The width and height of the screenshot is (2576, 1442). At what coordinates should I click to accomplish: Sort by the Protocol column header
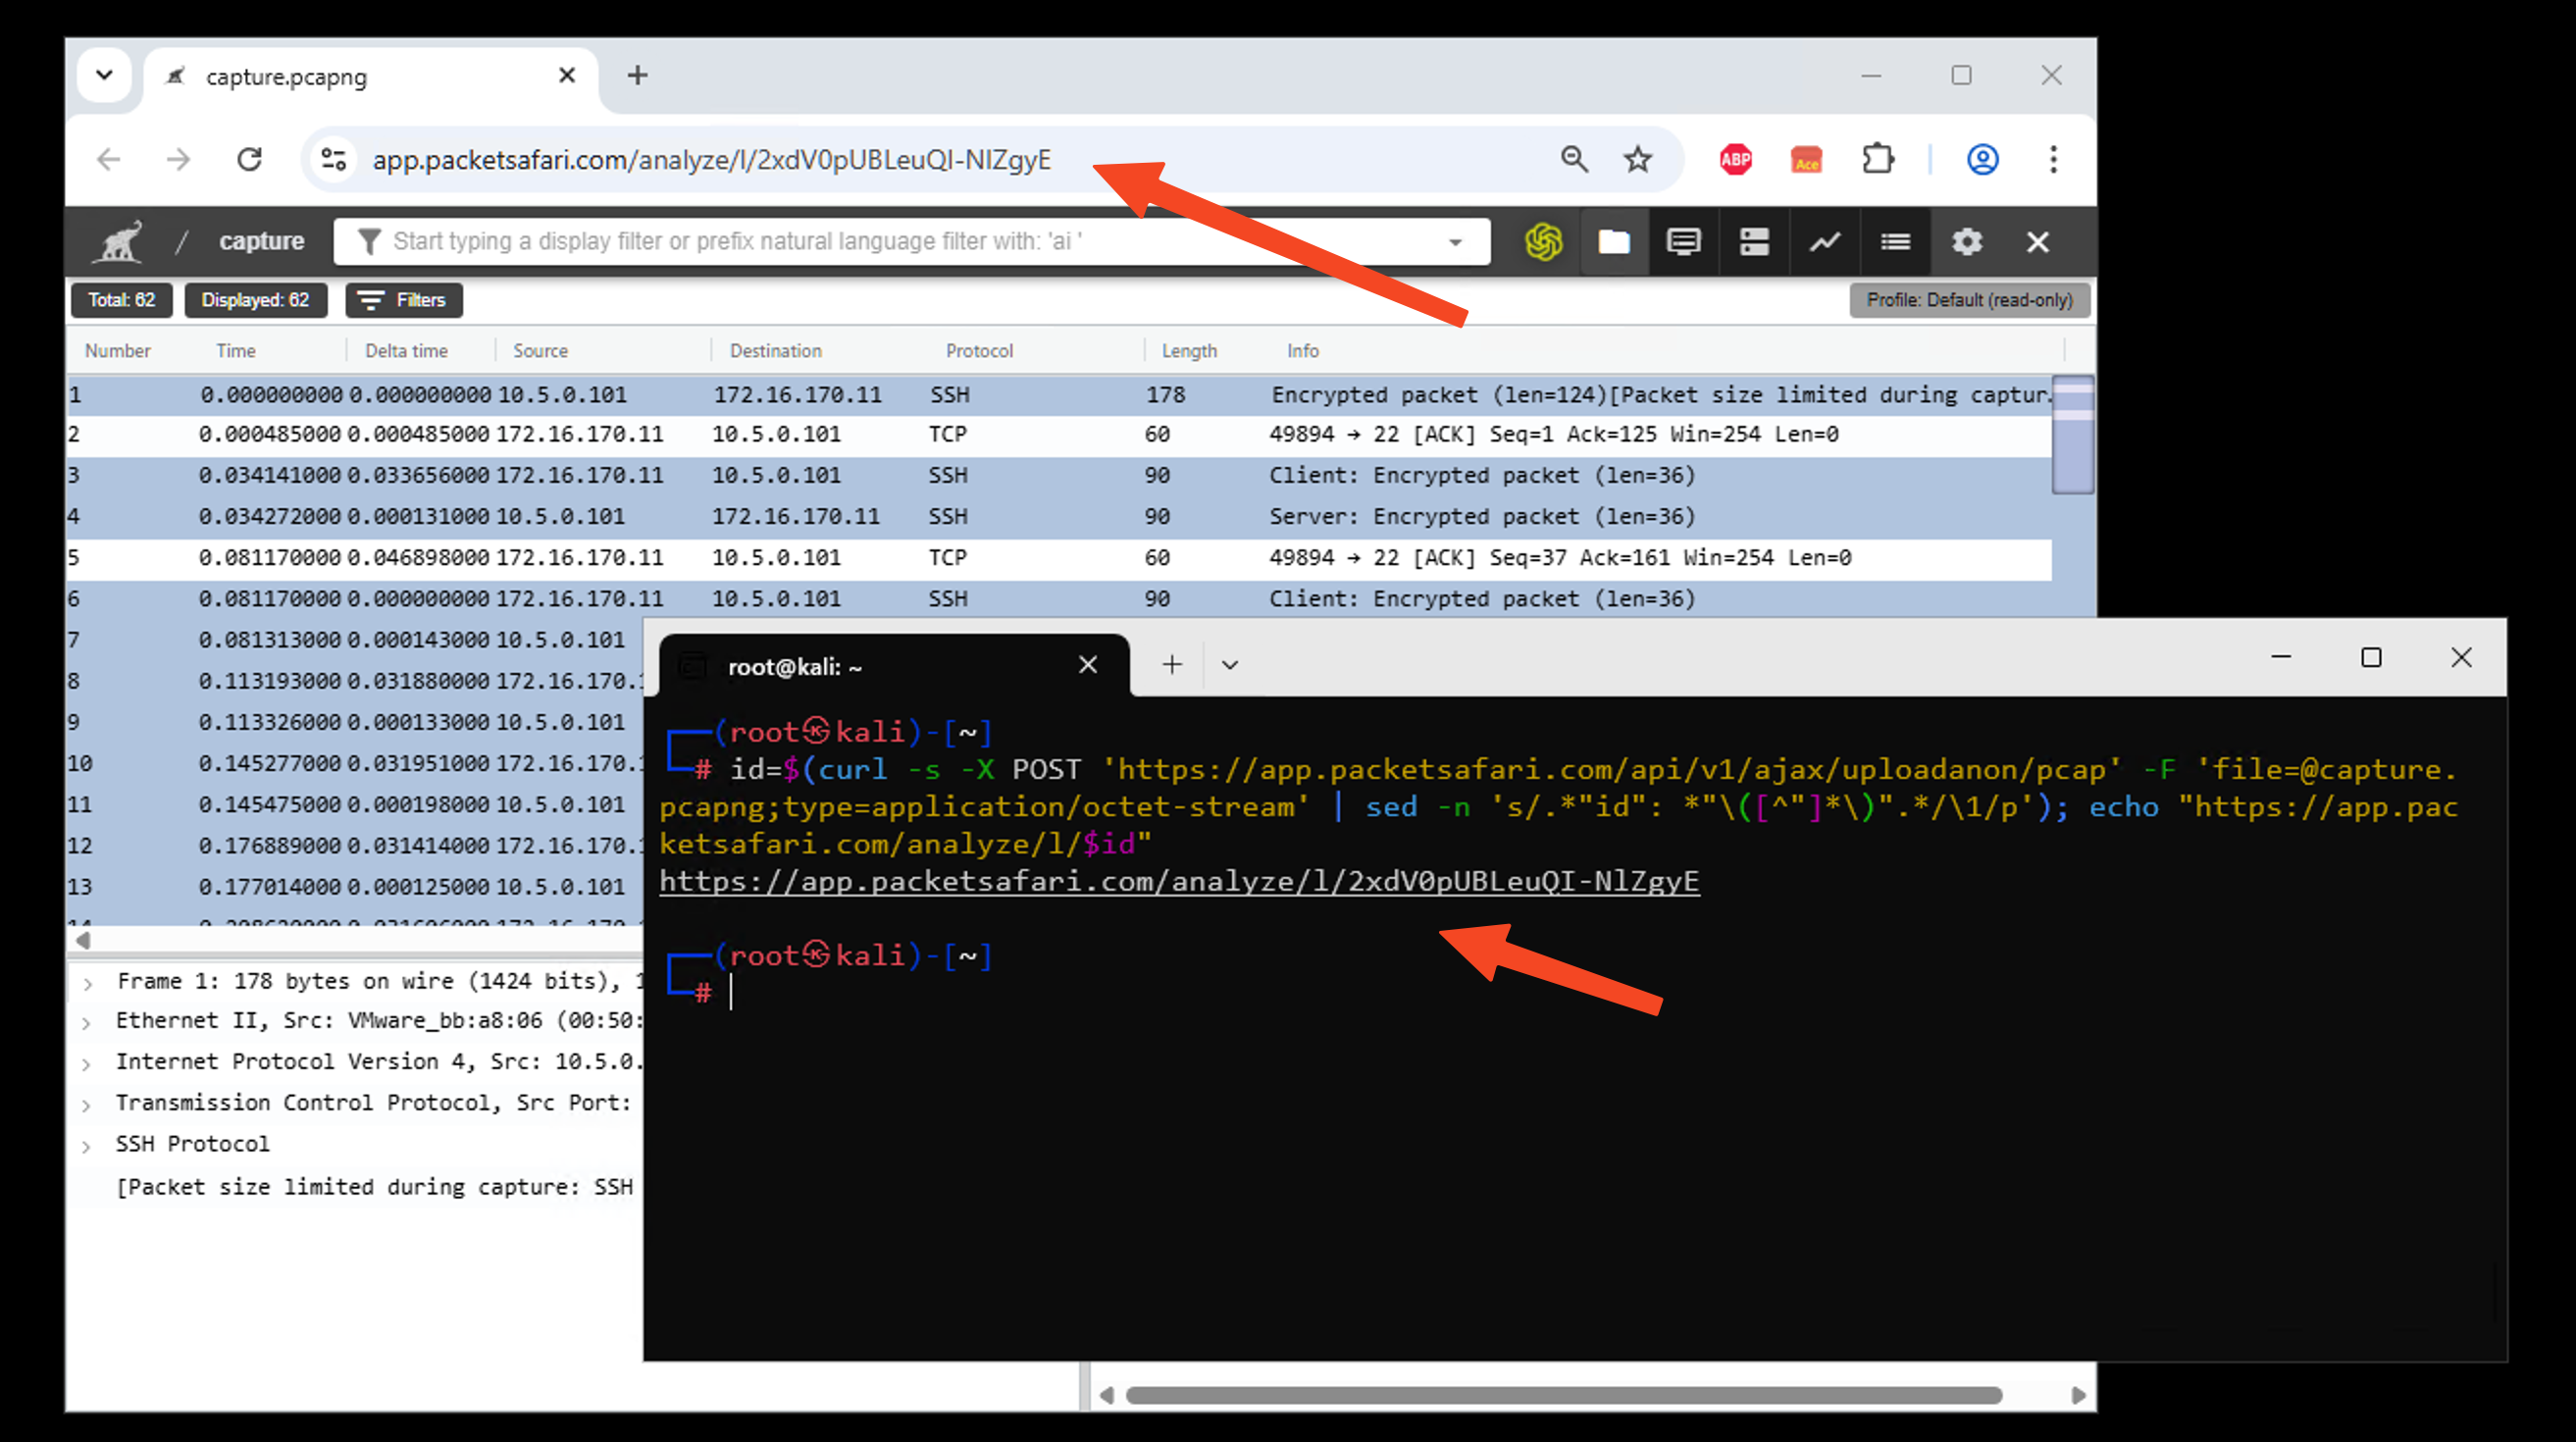(979, 351)
